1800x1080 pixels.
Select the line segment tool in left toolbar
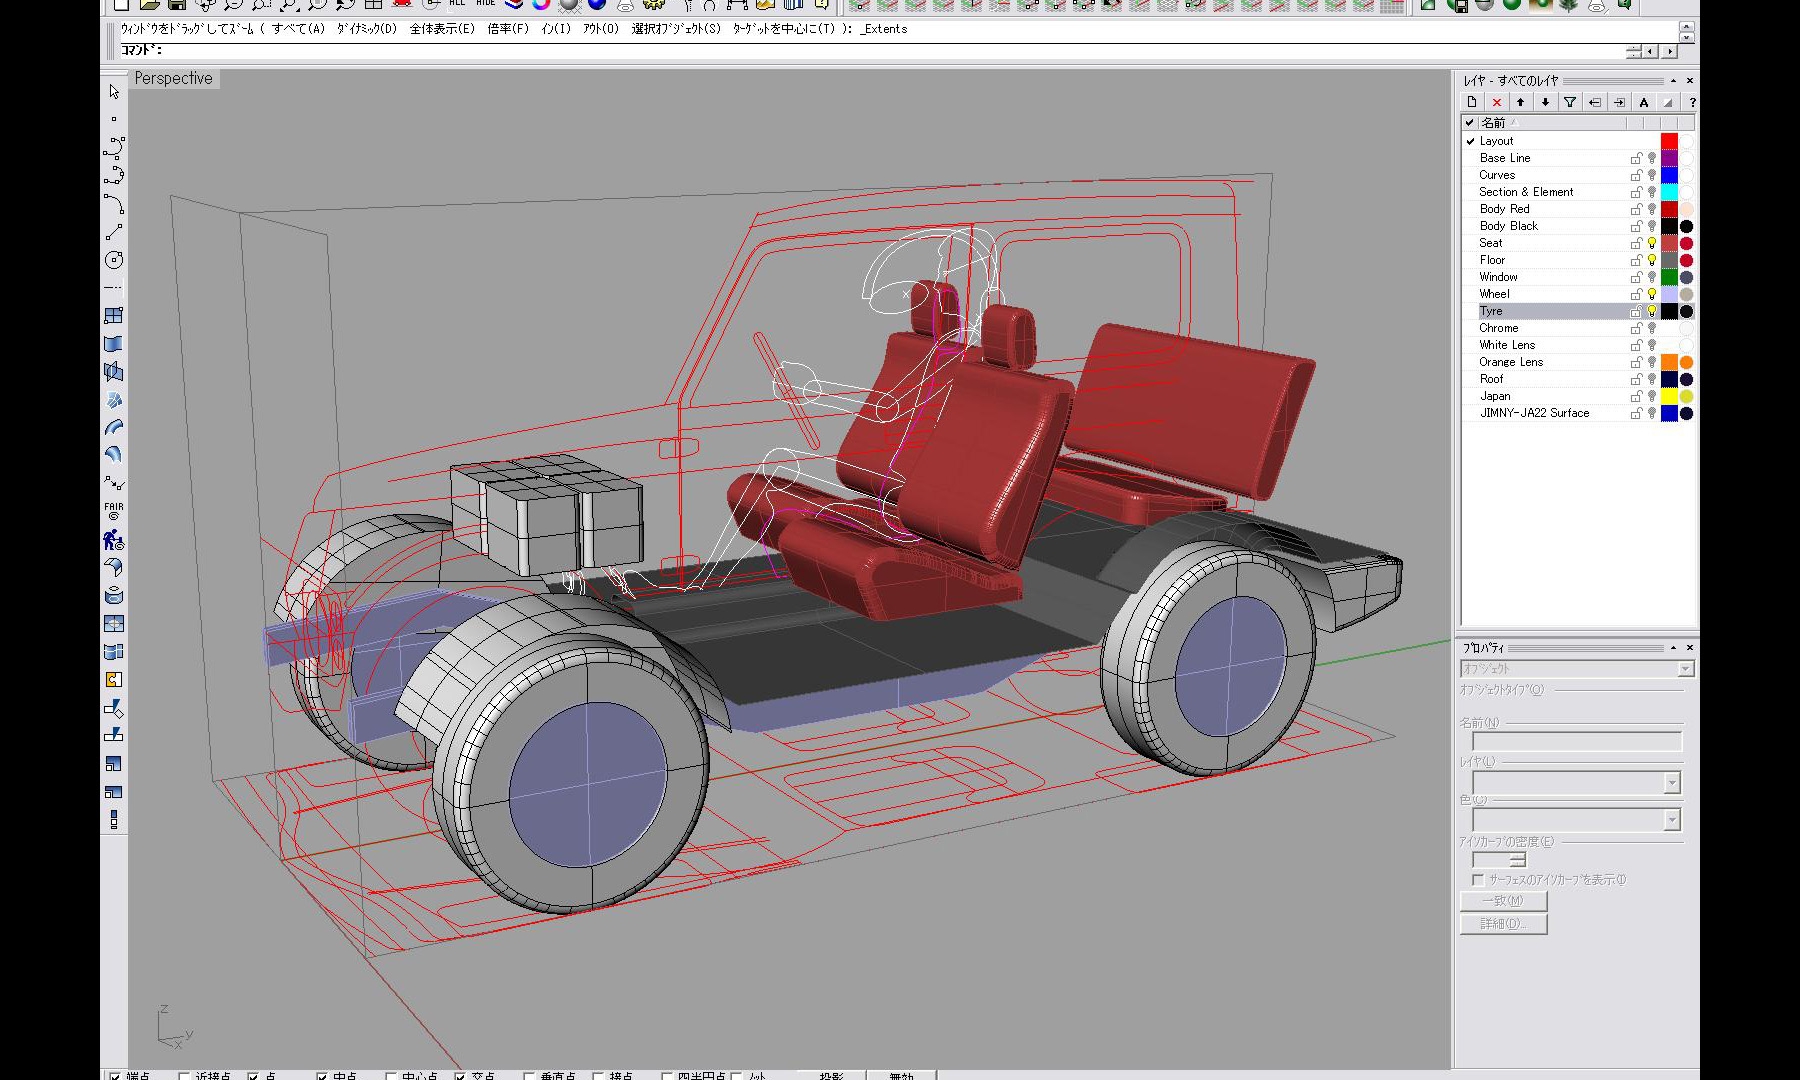(114, 232)
